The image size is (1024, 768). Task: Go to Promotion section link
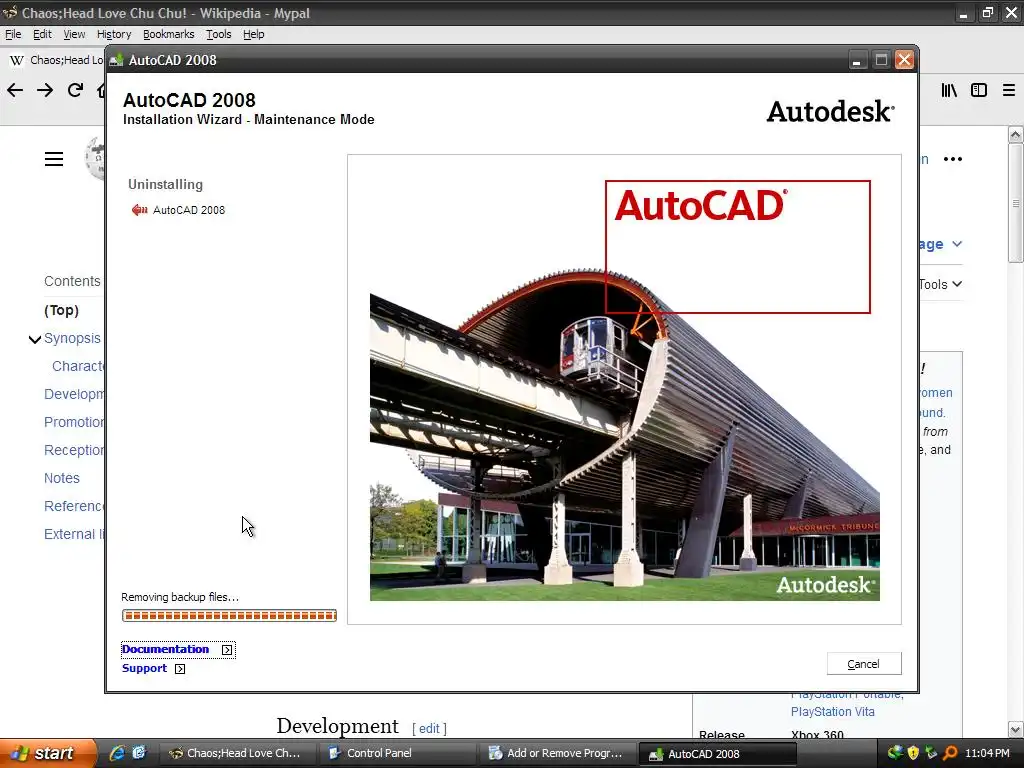click(x=74, y=422)
